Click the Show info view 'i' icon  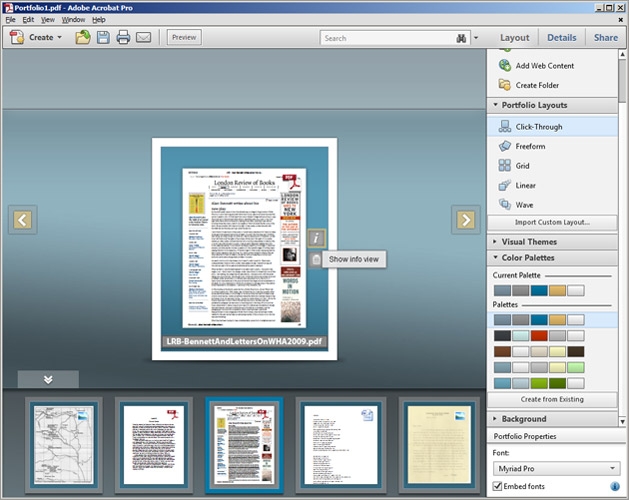[316, 238]
